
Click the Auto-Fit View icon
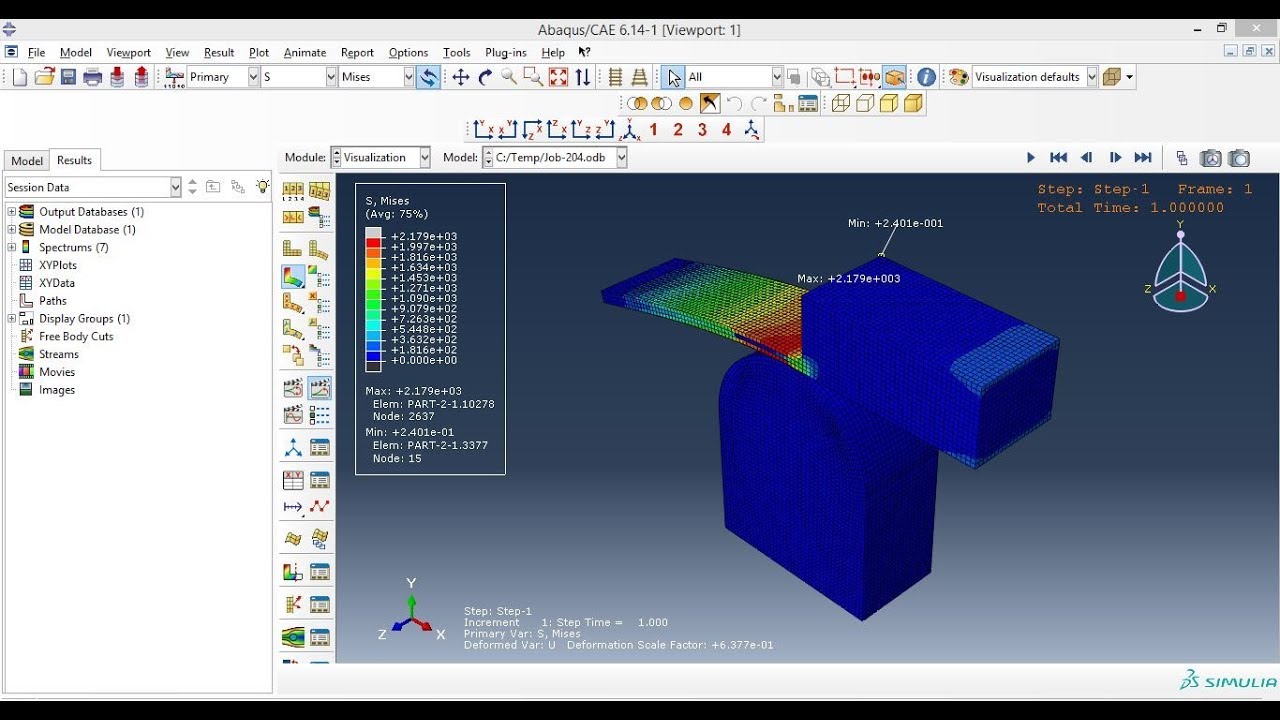tap(558, 77)
